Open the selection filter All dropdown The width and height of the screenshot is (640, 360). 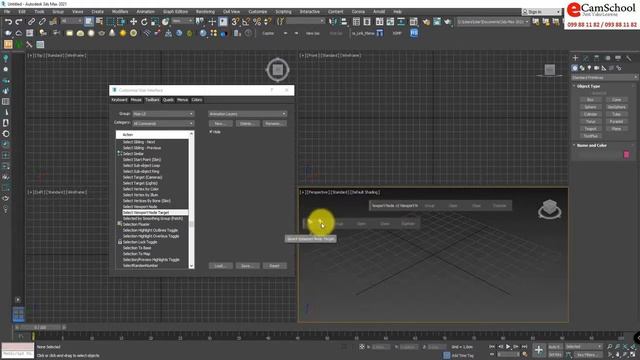click(x=72, y=21)
